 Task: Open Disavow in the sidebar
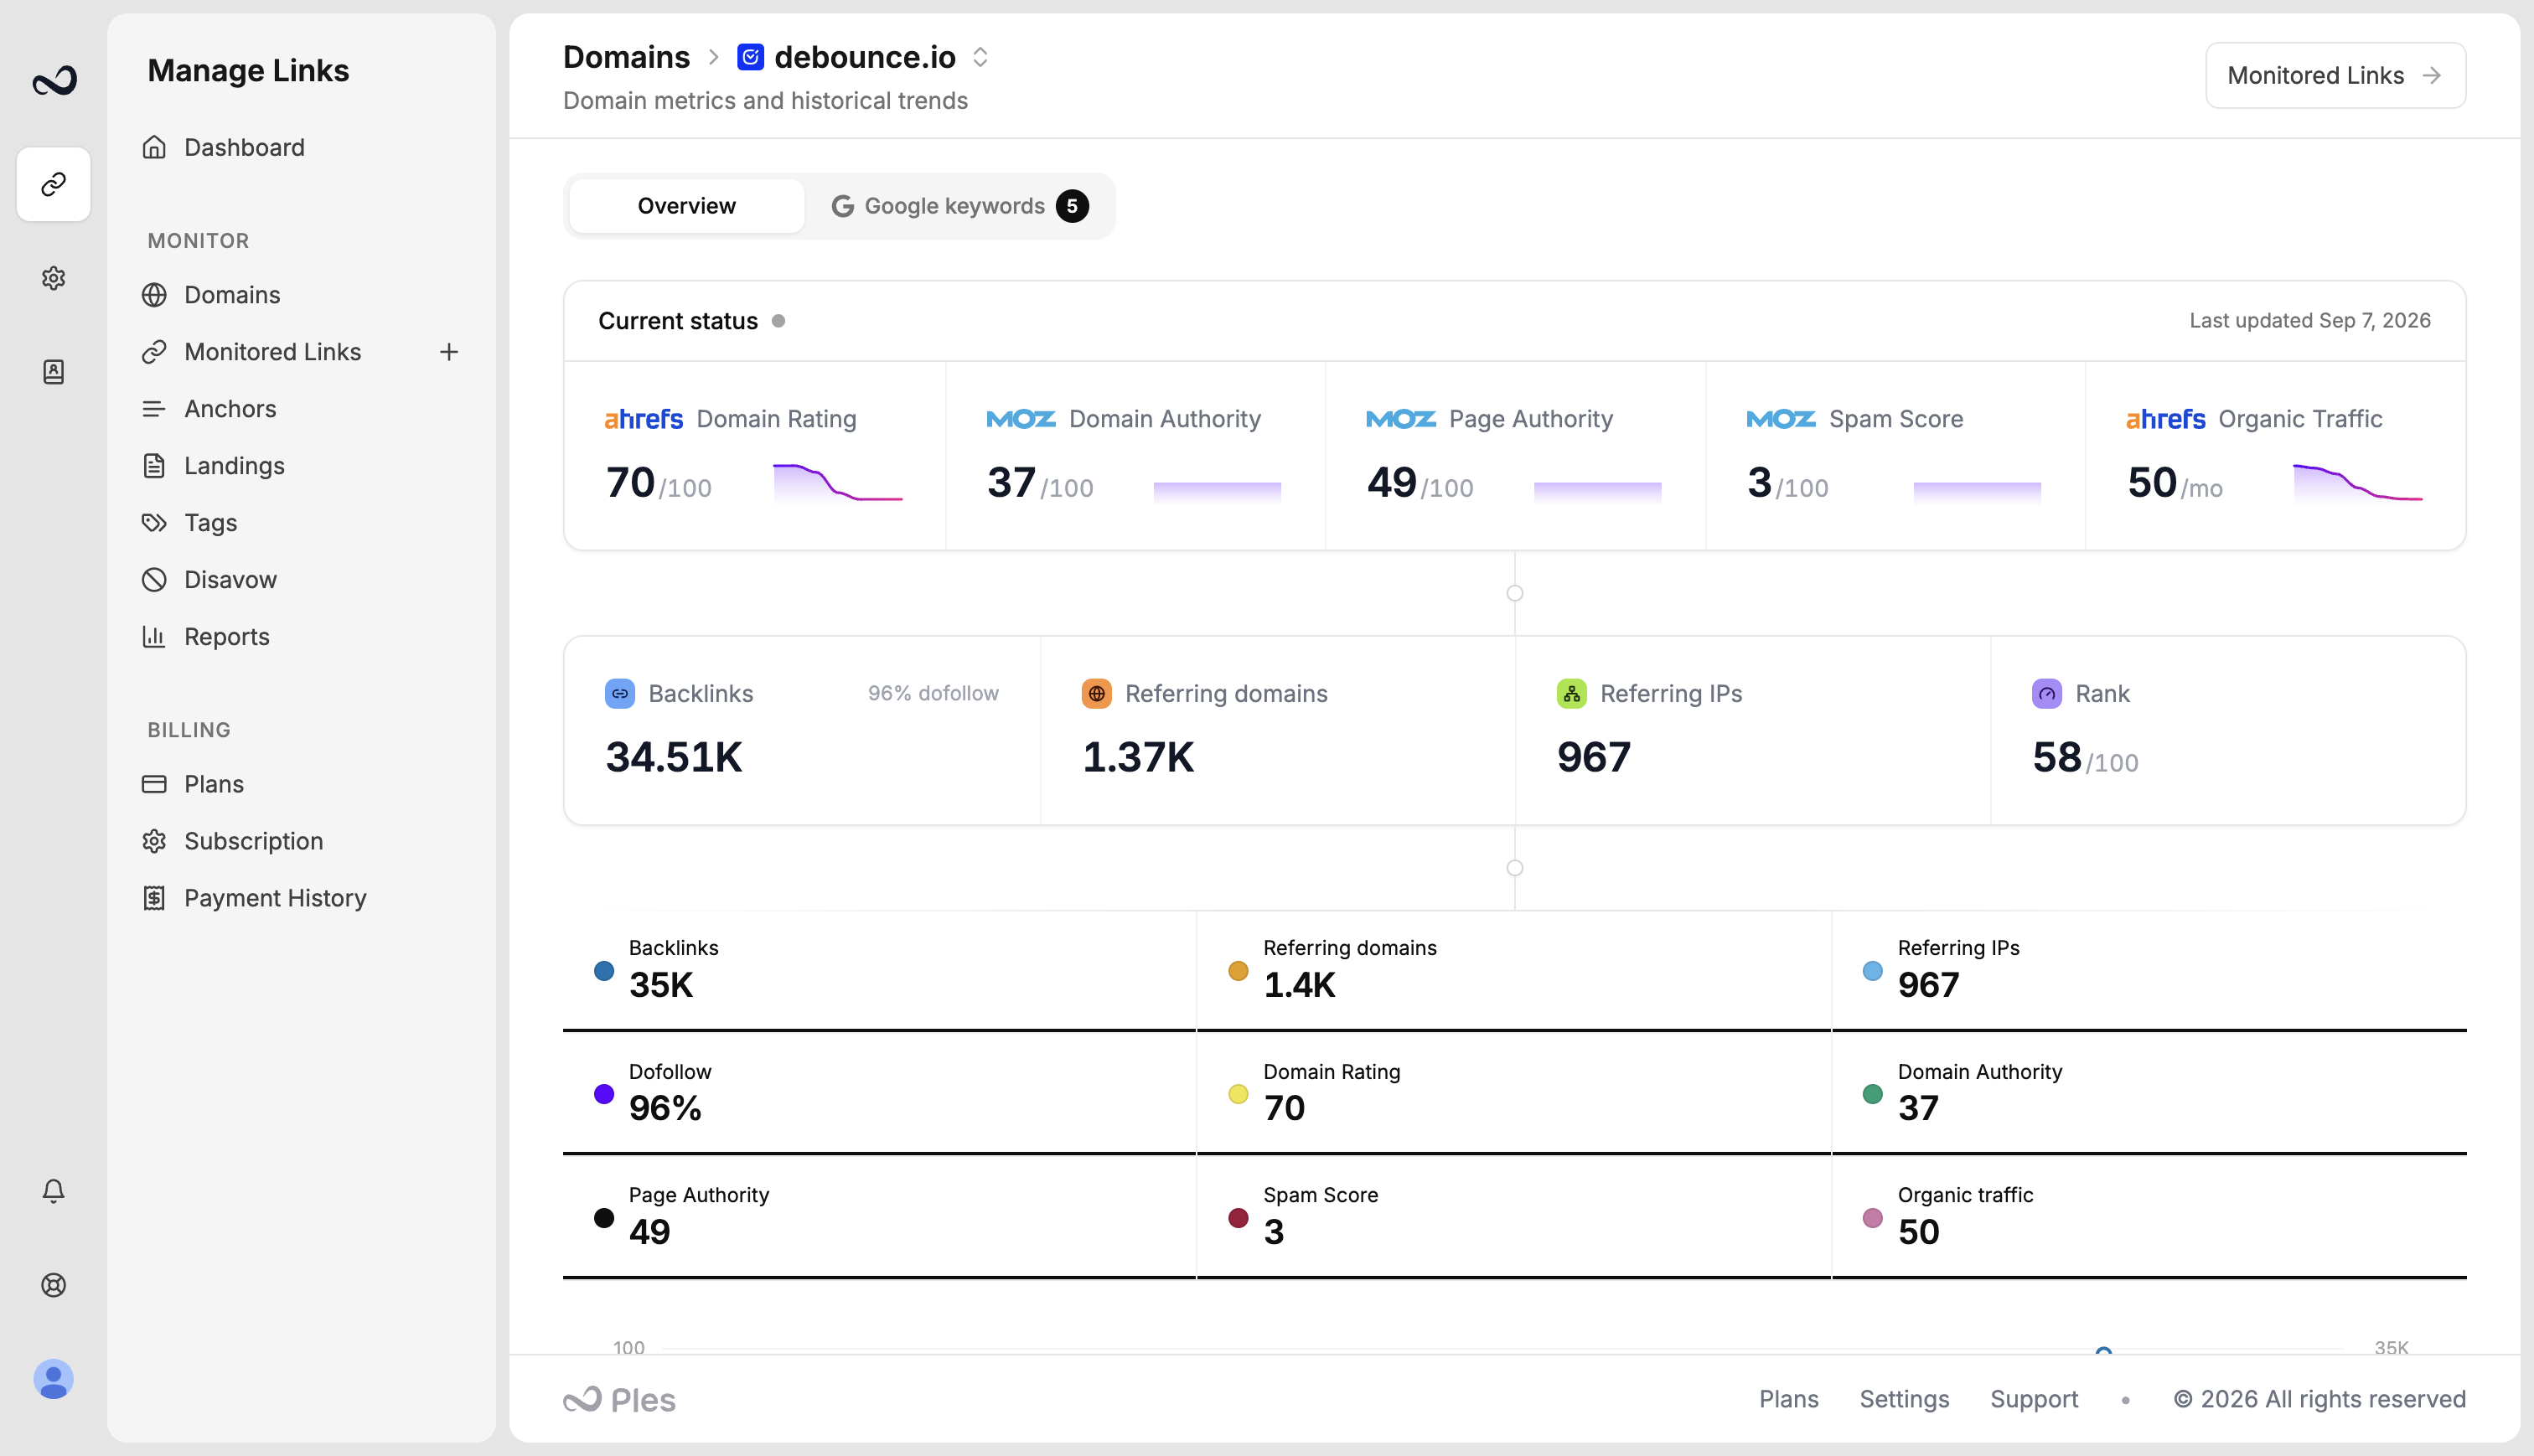pos(230,580)
